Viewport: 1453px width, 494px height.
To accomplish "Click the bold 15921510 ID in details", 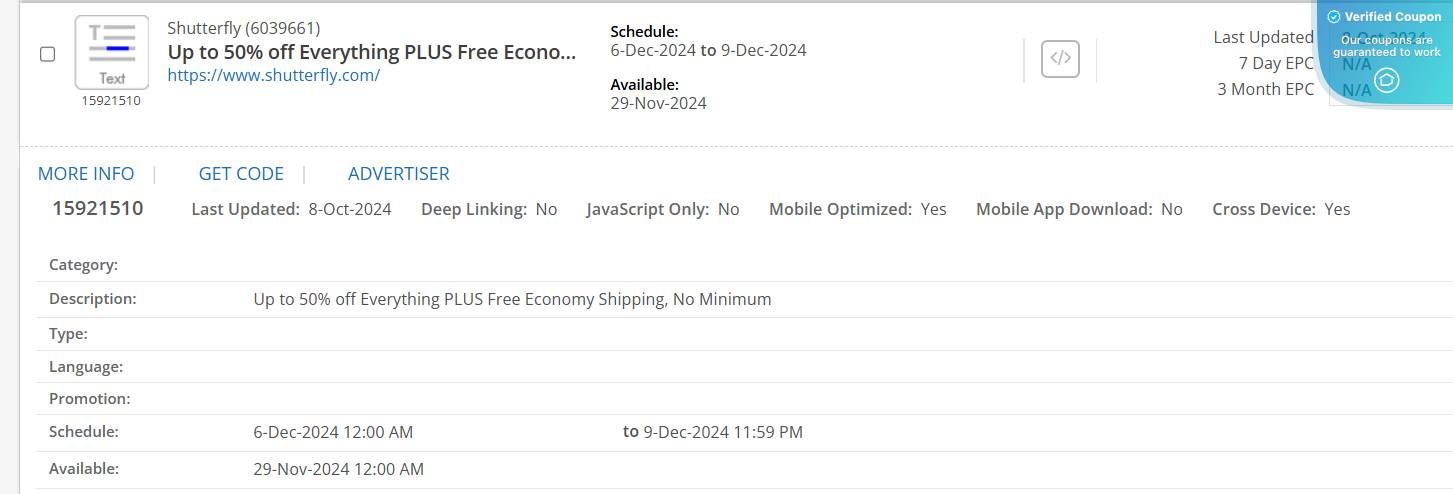I will tap(98, 209).
